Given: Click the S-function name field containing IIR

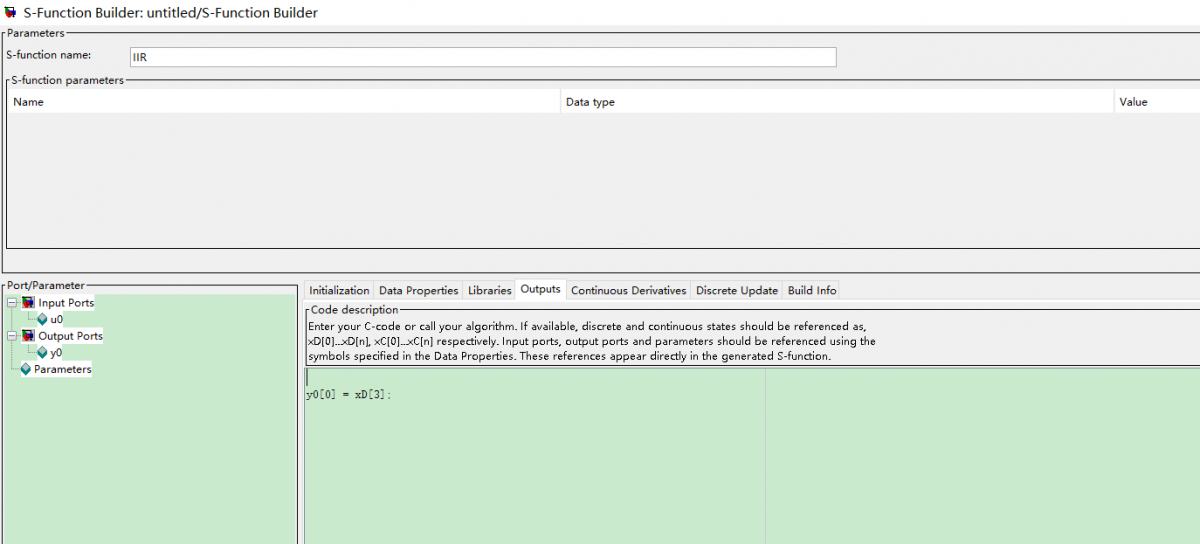Looking at the screenshot, I should [483, 57].
